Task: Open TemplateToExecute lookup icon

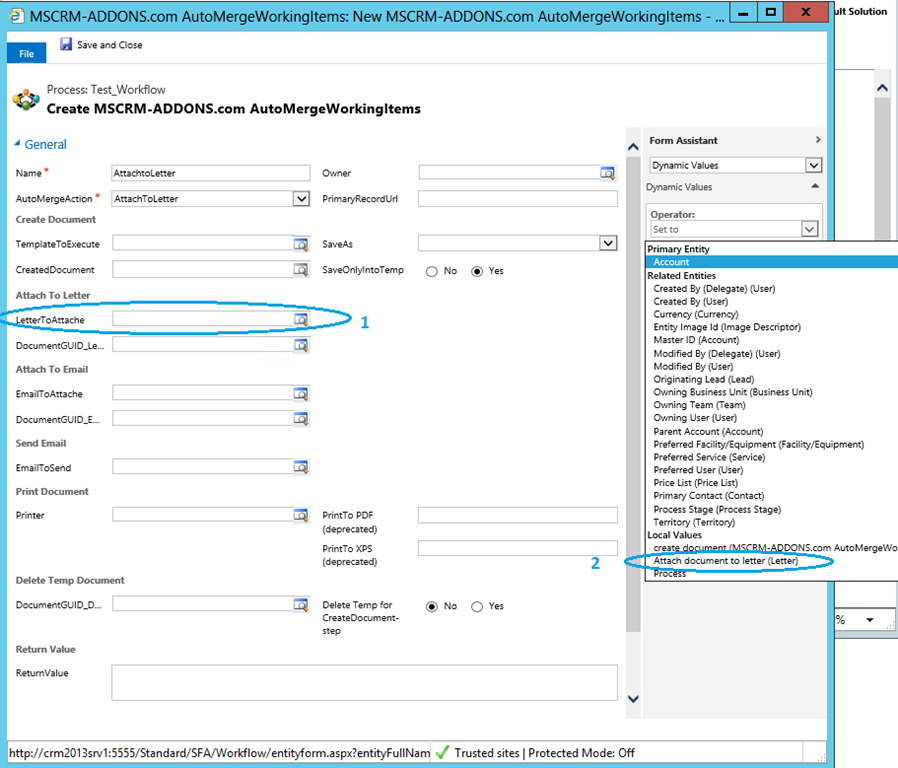Action: click(301, 244)
